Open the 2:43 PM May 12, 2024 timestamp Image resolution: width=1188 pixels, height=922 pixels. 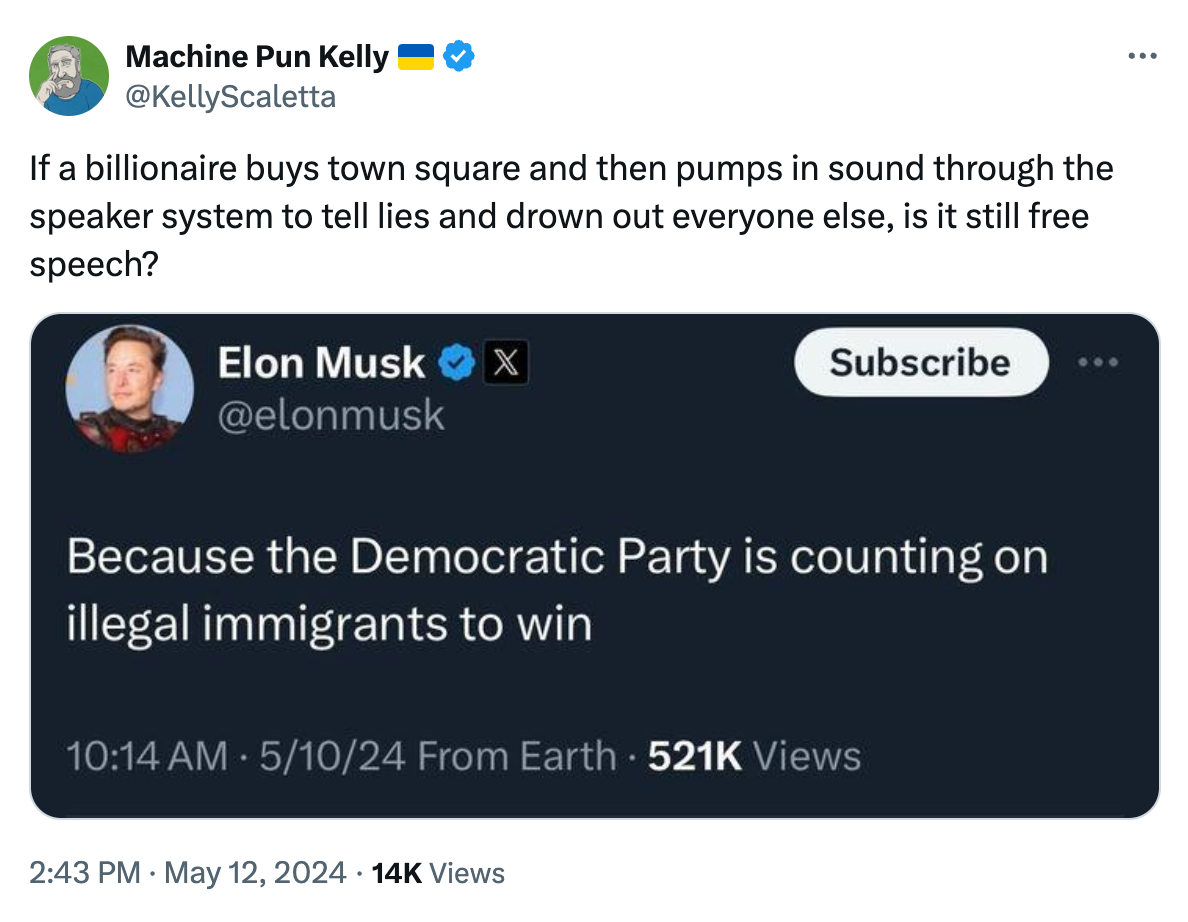click(x=188, y=873)
